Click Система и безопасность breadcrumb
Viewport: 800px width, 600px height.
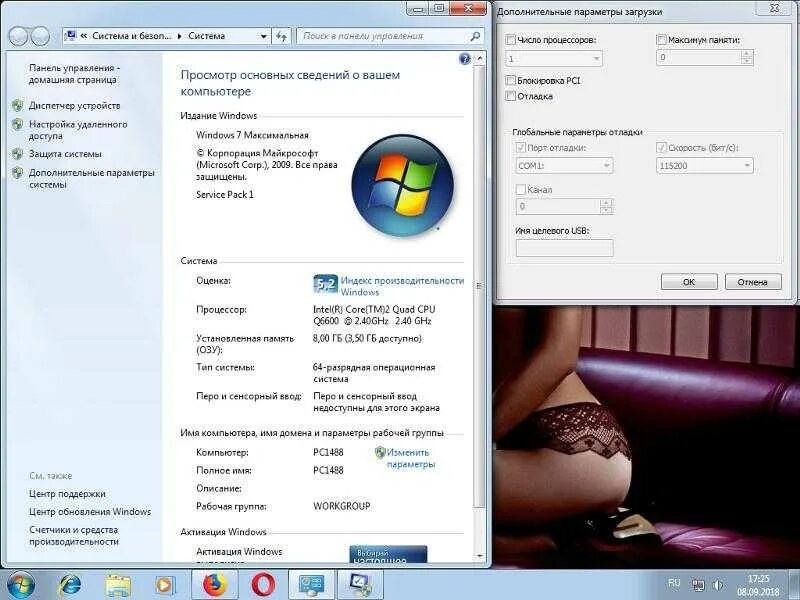click(132, 36)
